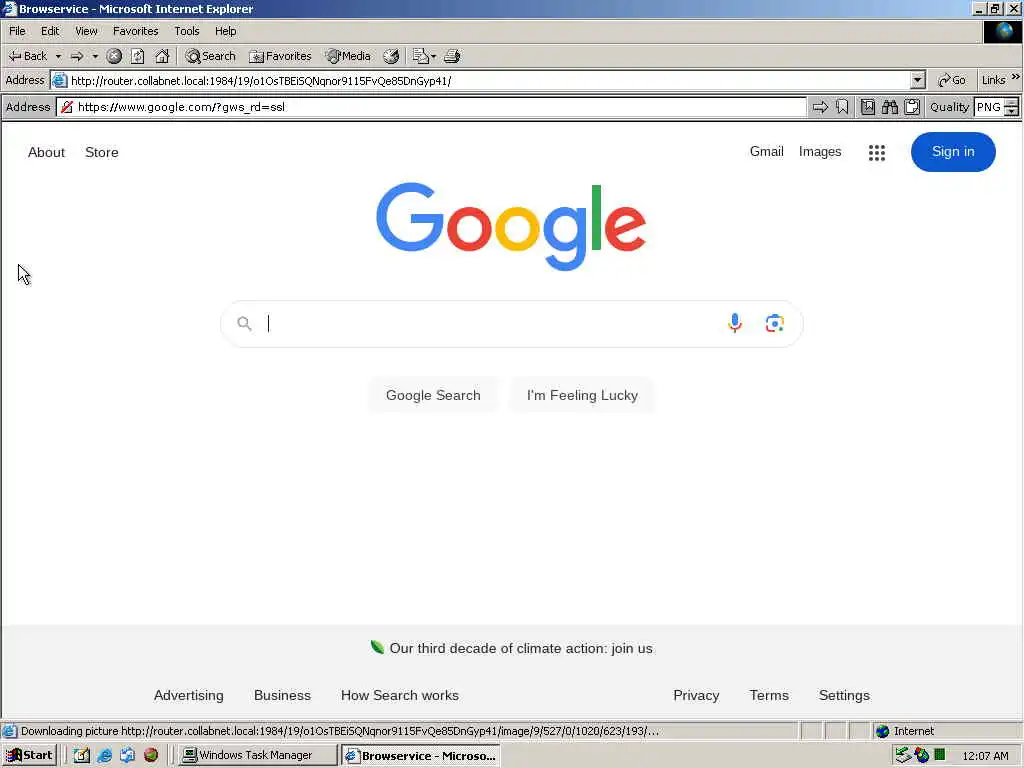The width and height of the screenshot is (1024, 768).
Task: Launch Internet Explorer from quick launch
Action: 104,756
